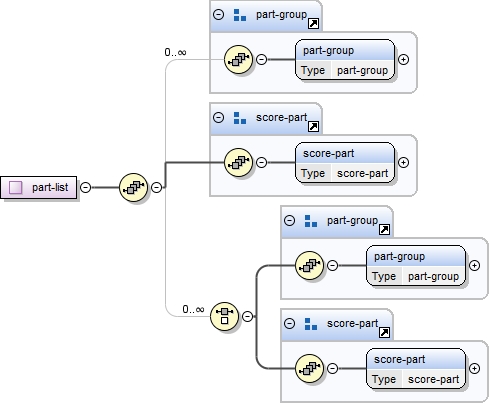Click the 0..∞ label beside the choice compositor
The width and height of the screenshot is (490, 404).
[x=193, y=309]
